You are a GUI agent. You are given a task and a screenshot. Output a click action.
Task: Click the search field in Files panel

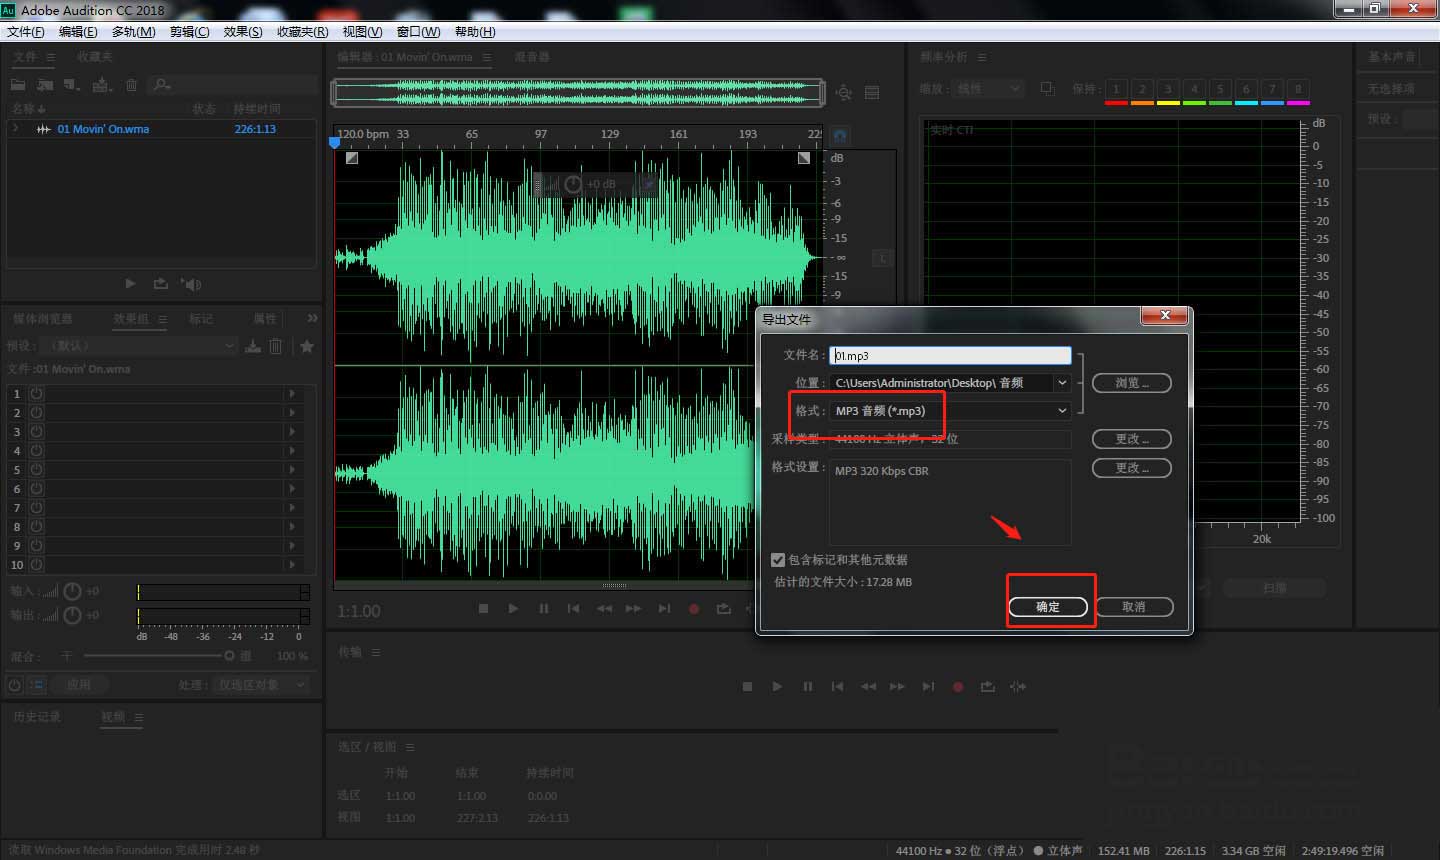tap(232, 85)
